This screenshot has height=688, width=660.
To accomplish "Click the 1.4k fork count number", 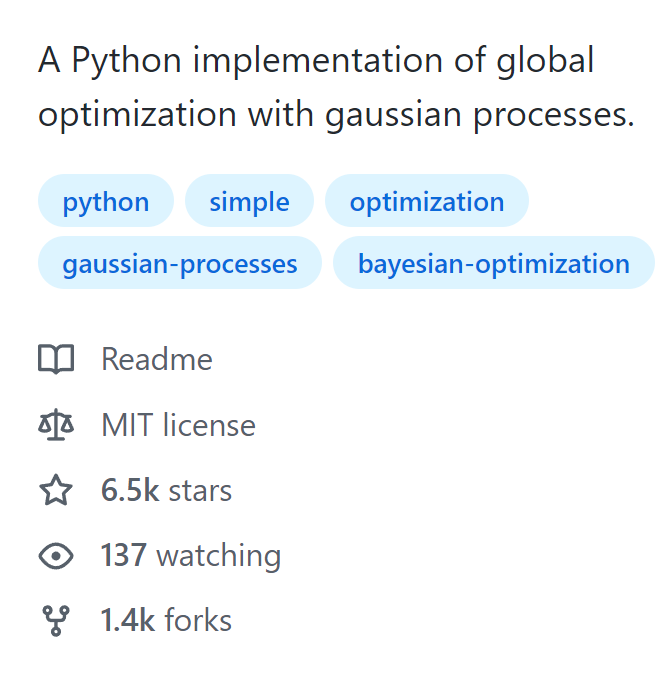I will pyautogui.click(x=127, y=621).
